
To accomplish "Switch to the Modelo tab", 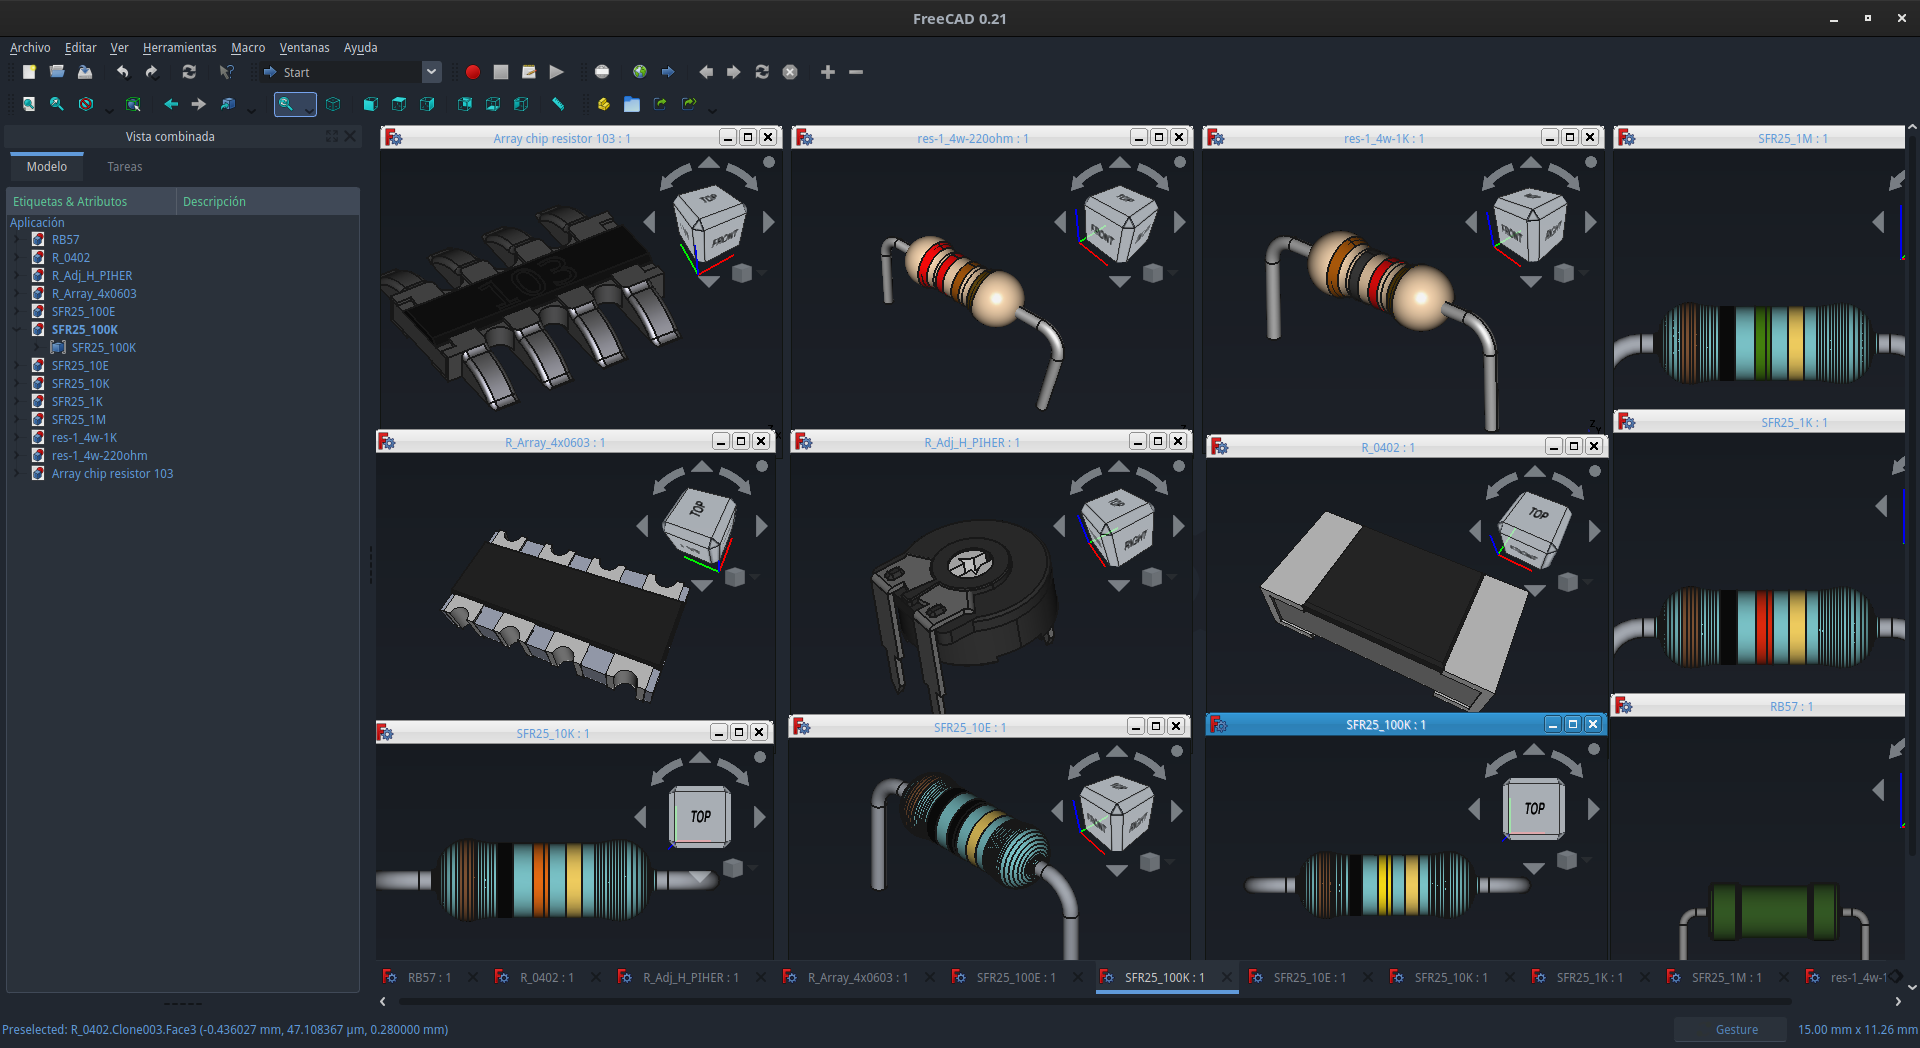I will coord(47,167).
